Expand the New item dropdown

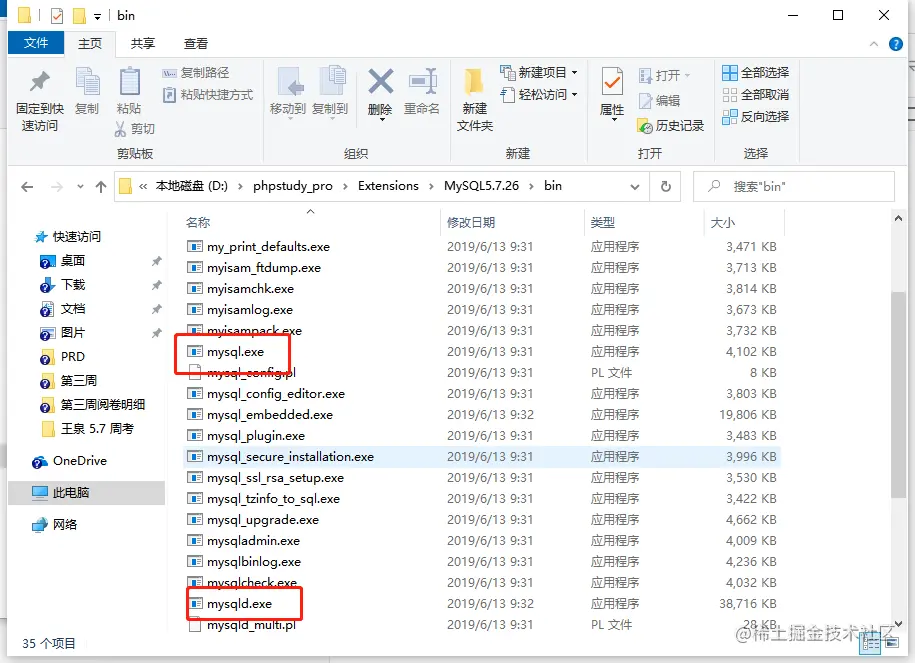(x=575, y=73)
